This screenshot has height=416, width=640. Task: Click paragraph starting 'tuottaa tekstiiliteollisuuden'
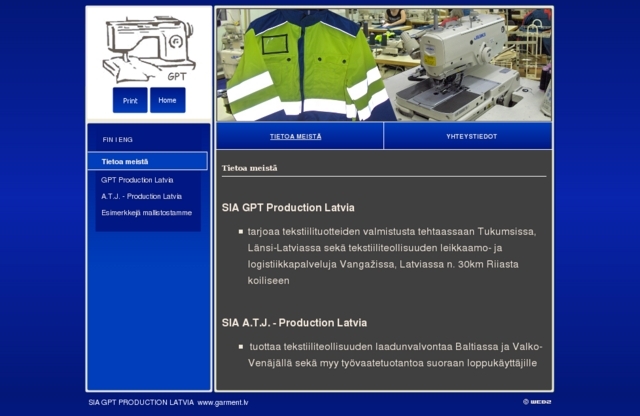point(395,355)
